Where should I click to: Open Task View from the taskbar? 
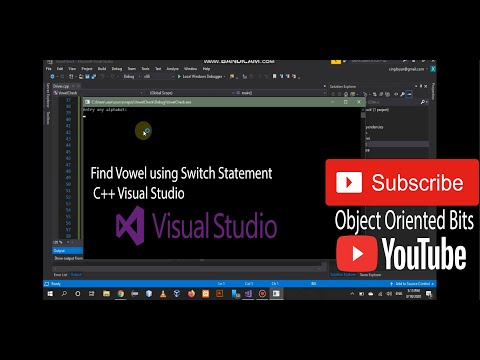pos(91,294)
